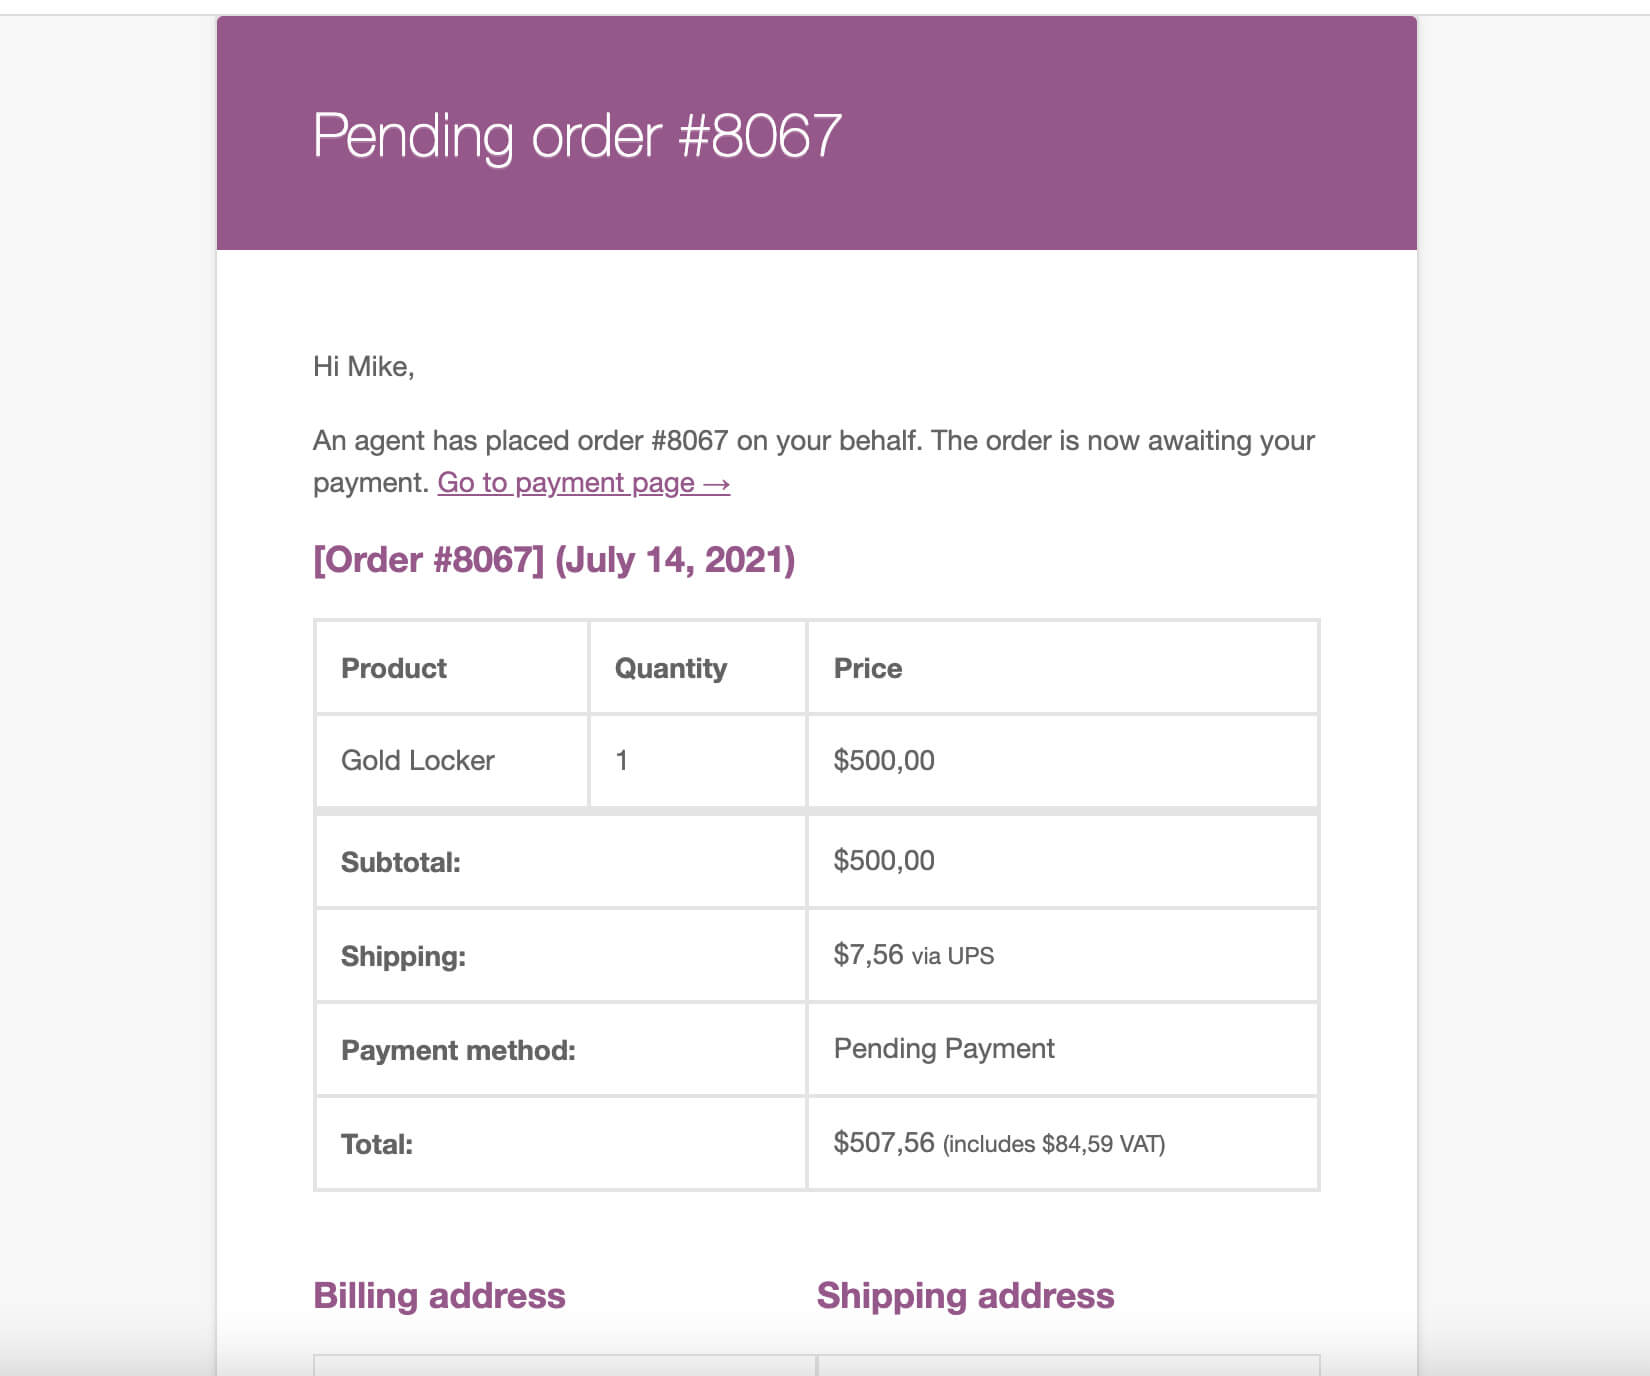Click the Subtotal label
1650x1376 pixels.
pyautogui.click(x=401, y=862)
